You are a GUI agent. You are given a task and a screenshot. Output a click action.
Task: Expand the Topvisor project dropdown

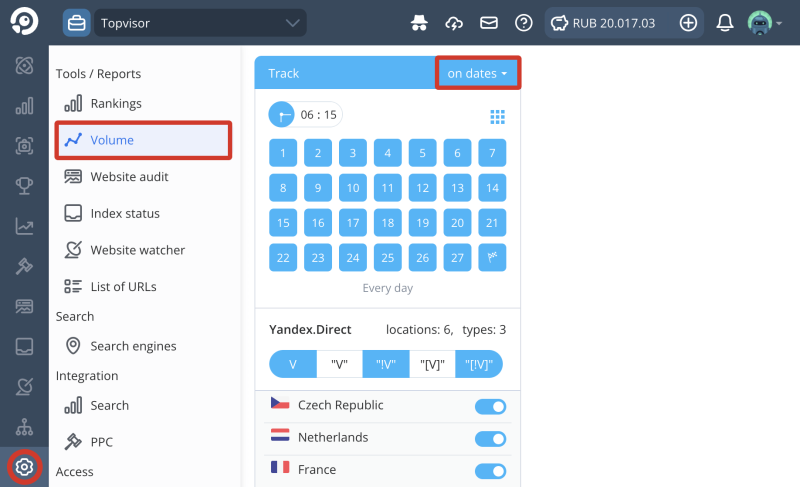[201, 23]
